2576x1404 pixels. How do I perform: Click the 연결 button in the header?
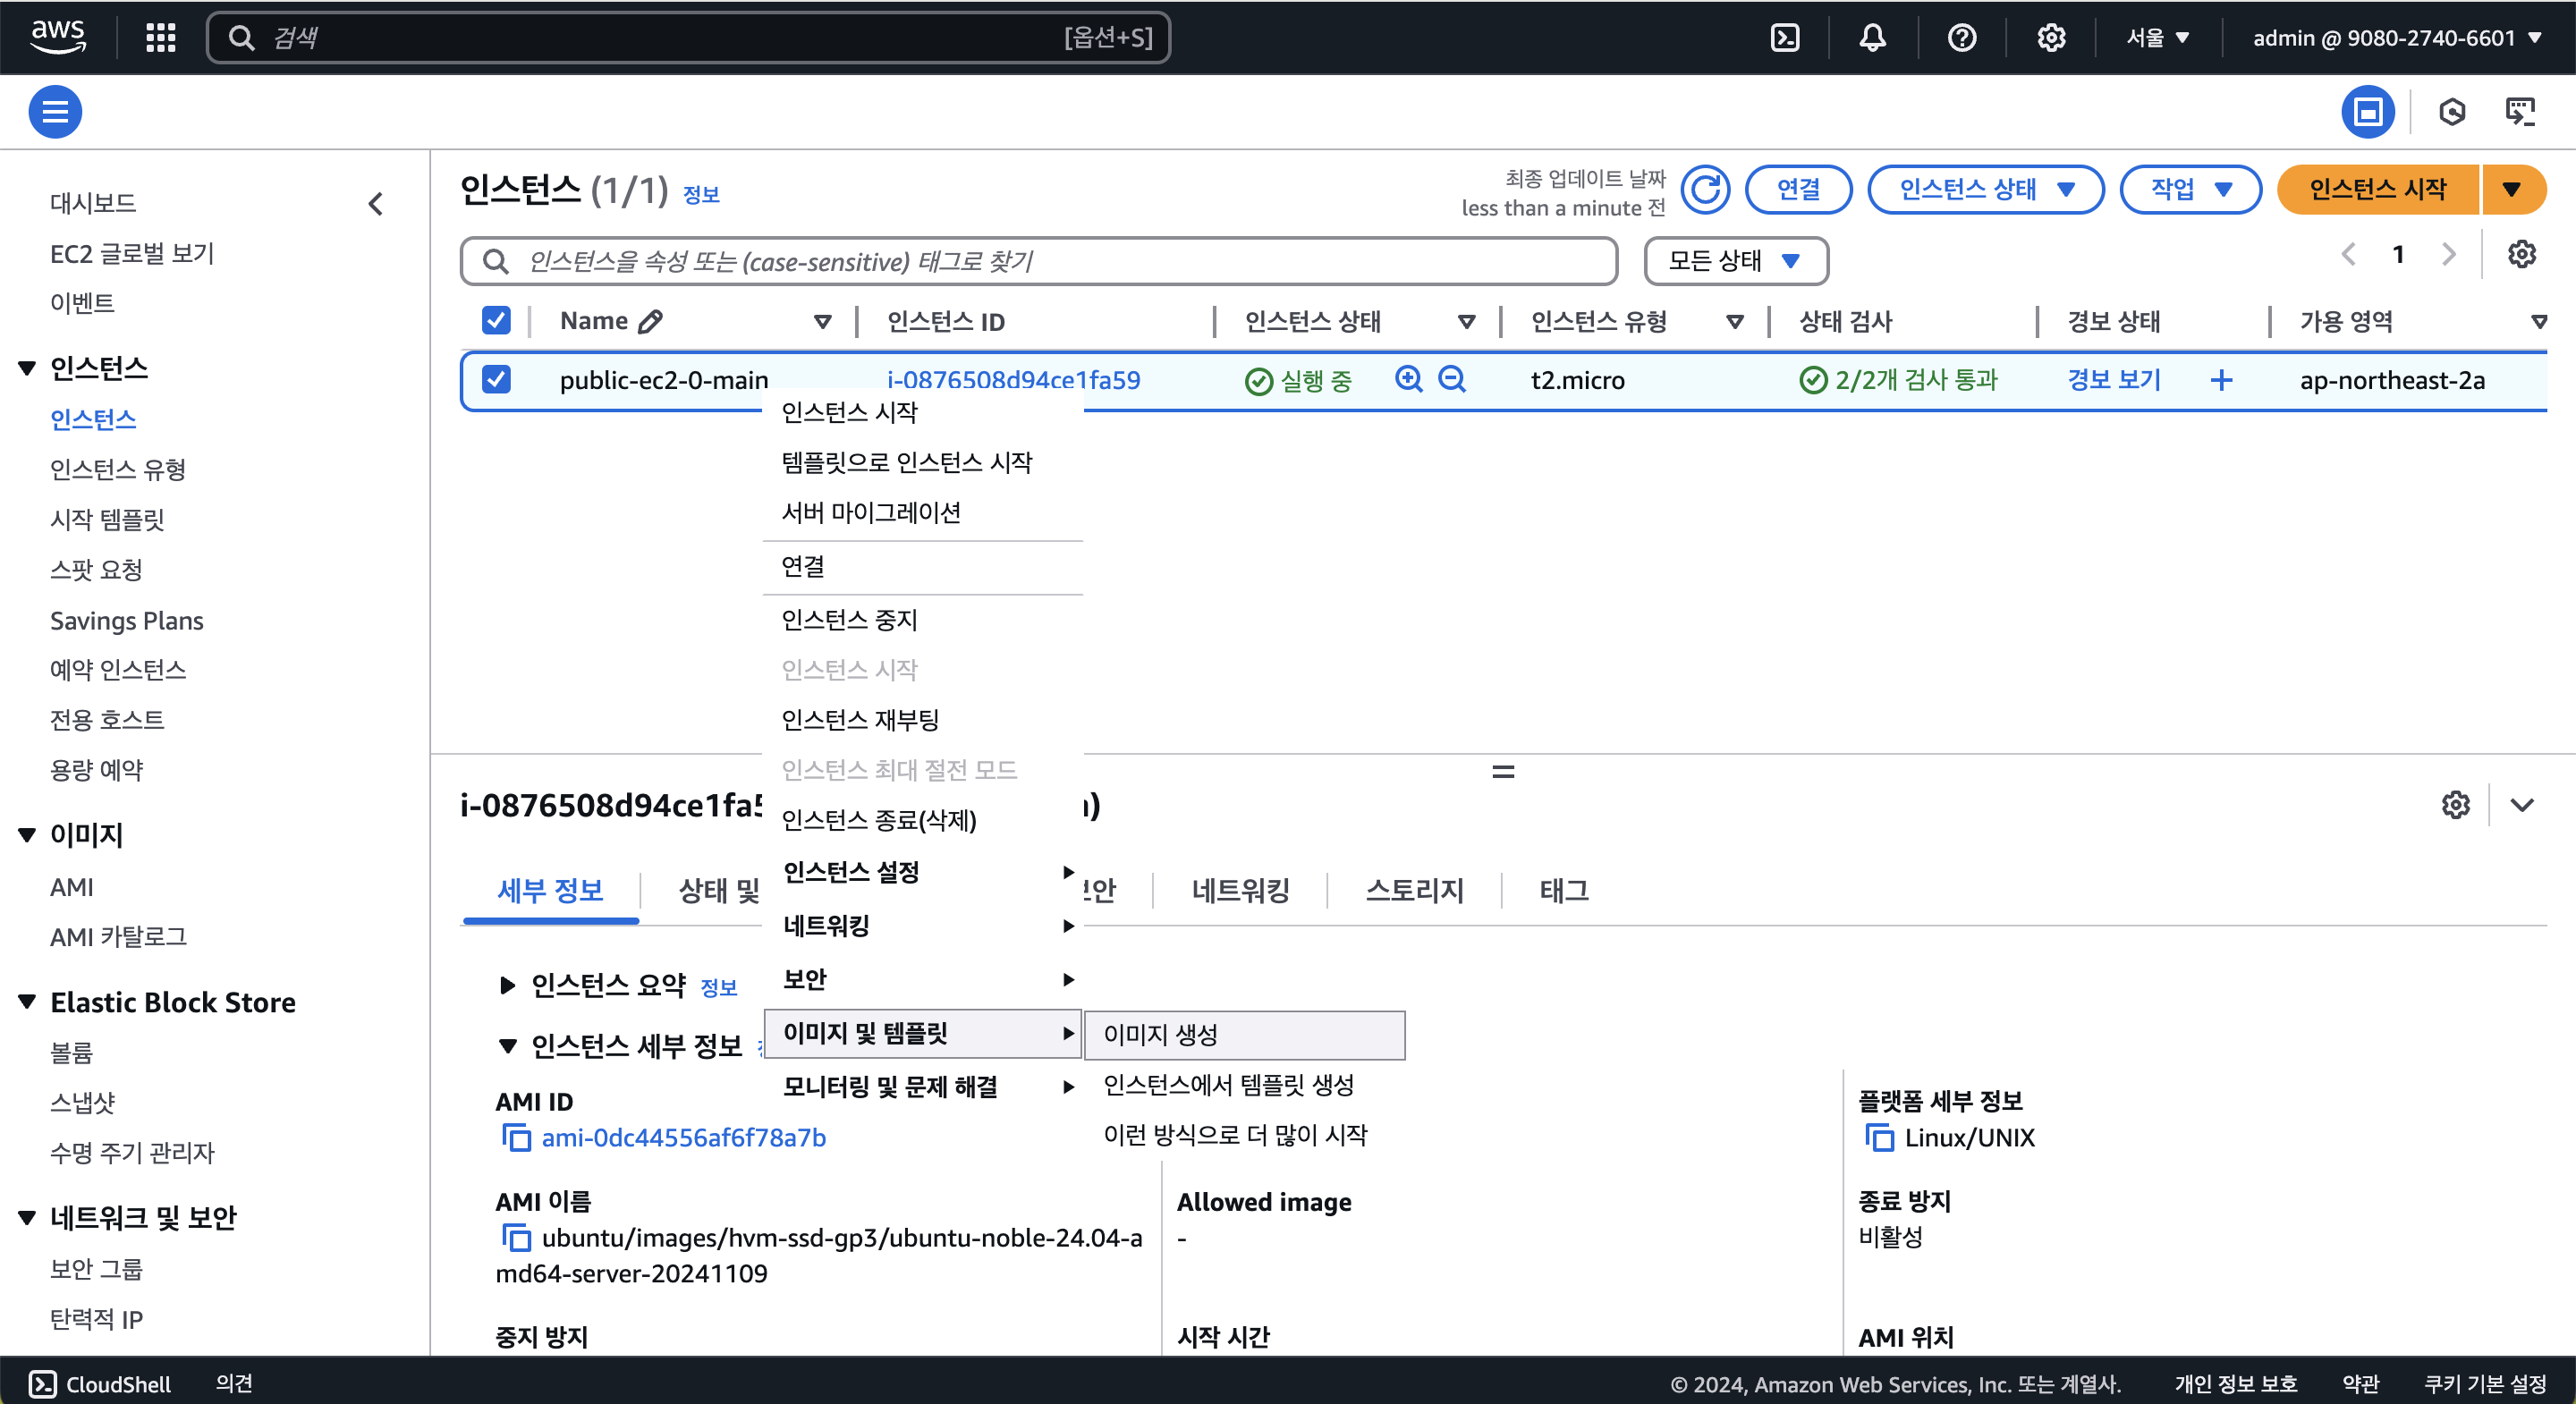[x=1797, y=189]
